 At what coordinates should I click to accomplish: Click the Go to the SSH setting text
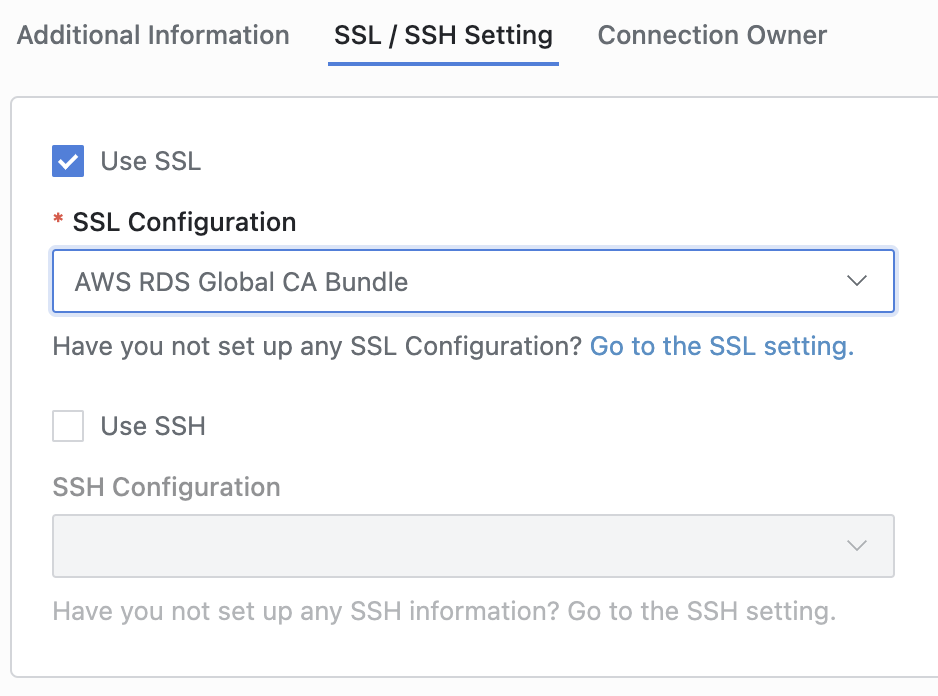click(701, 610)
